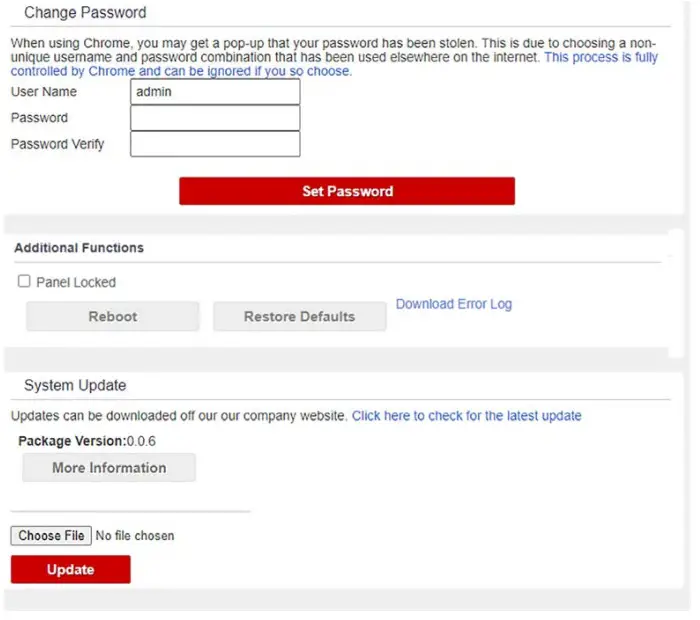This screenshot has height=620, width=700.
Task: Focus the Password text box
Action: 215,118
